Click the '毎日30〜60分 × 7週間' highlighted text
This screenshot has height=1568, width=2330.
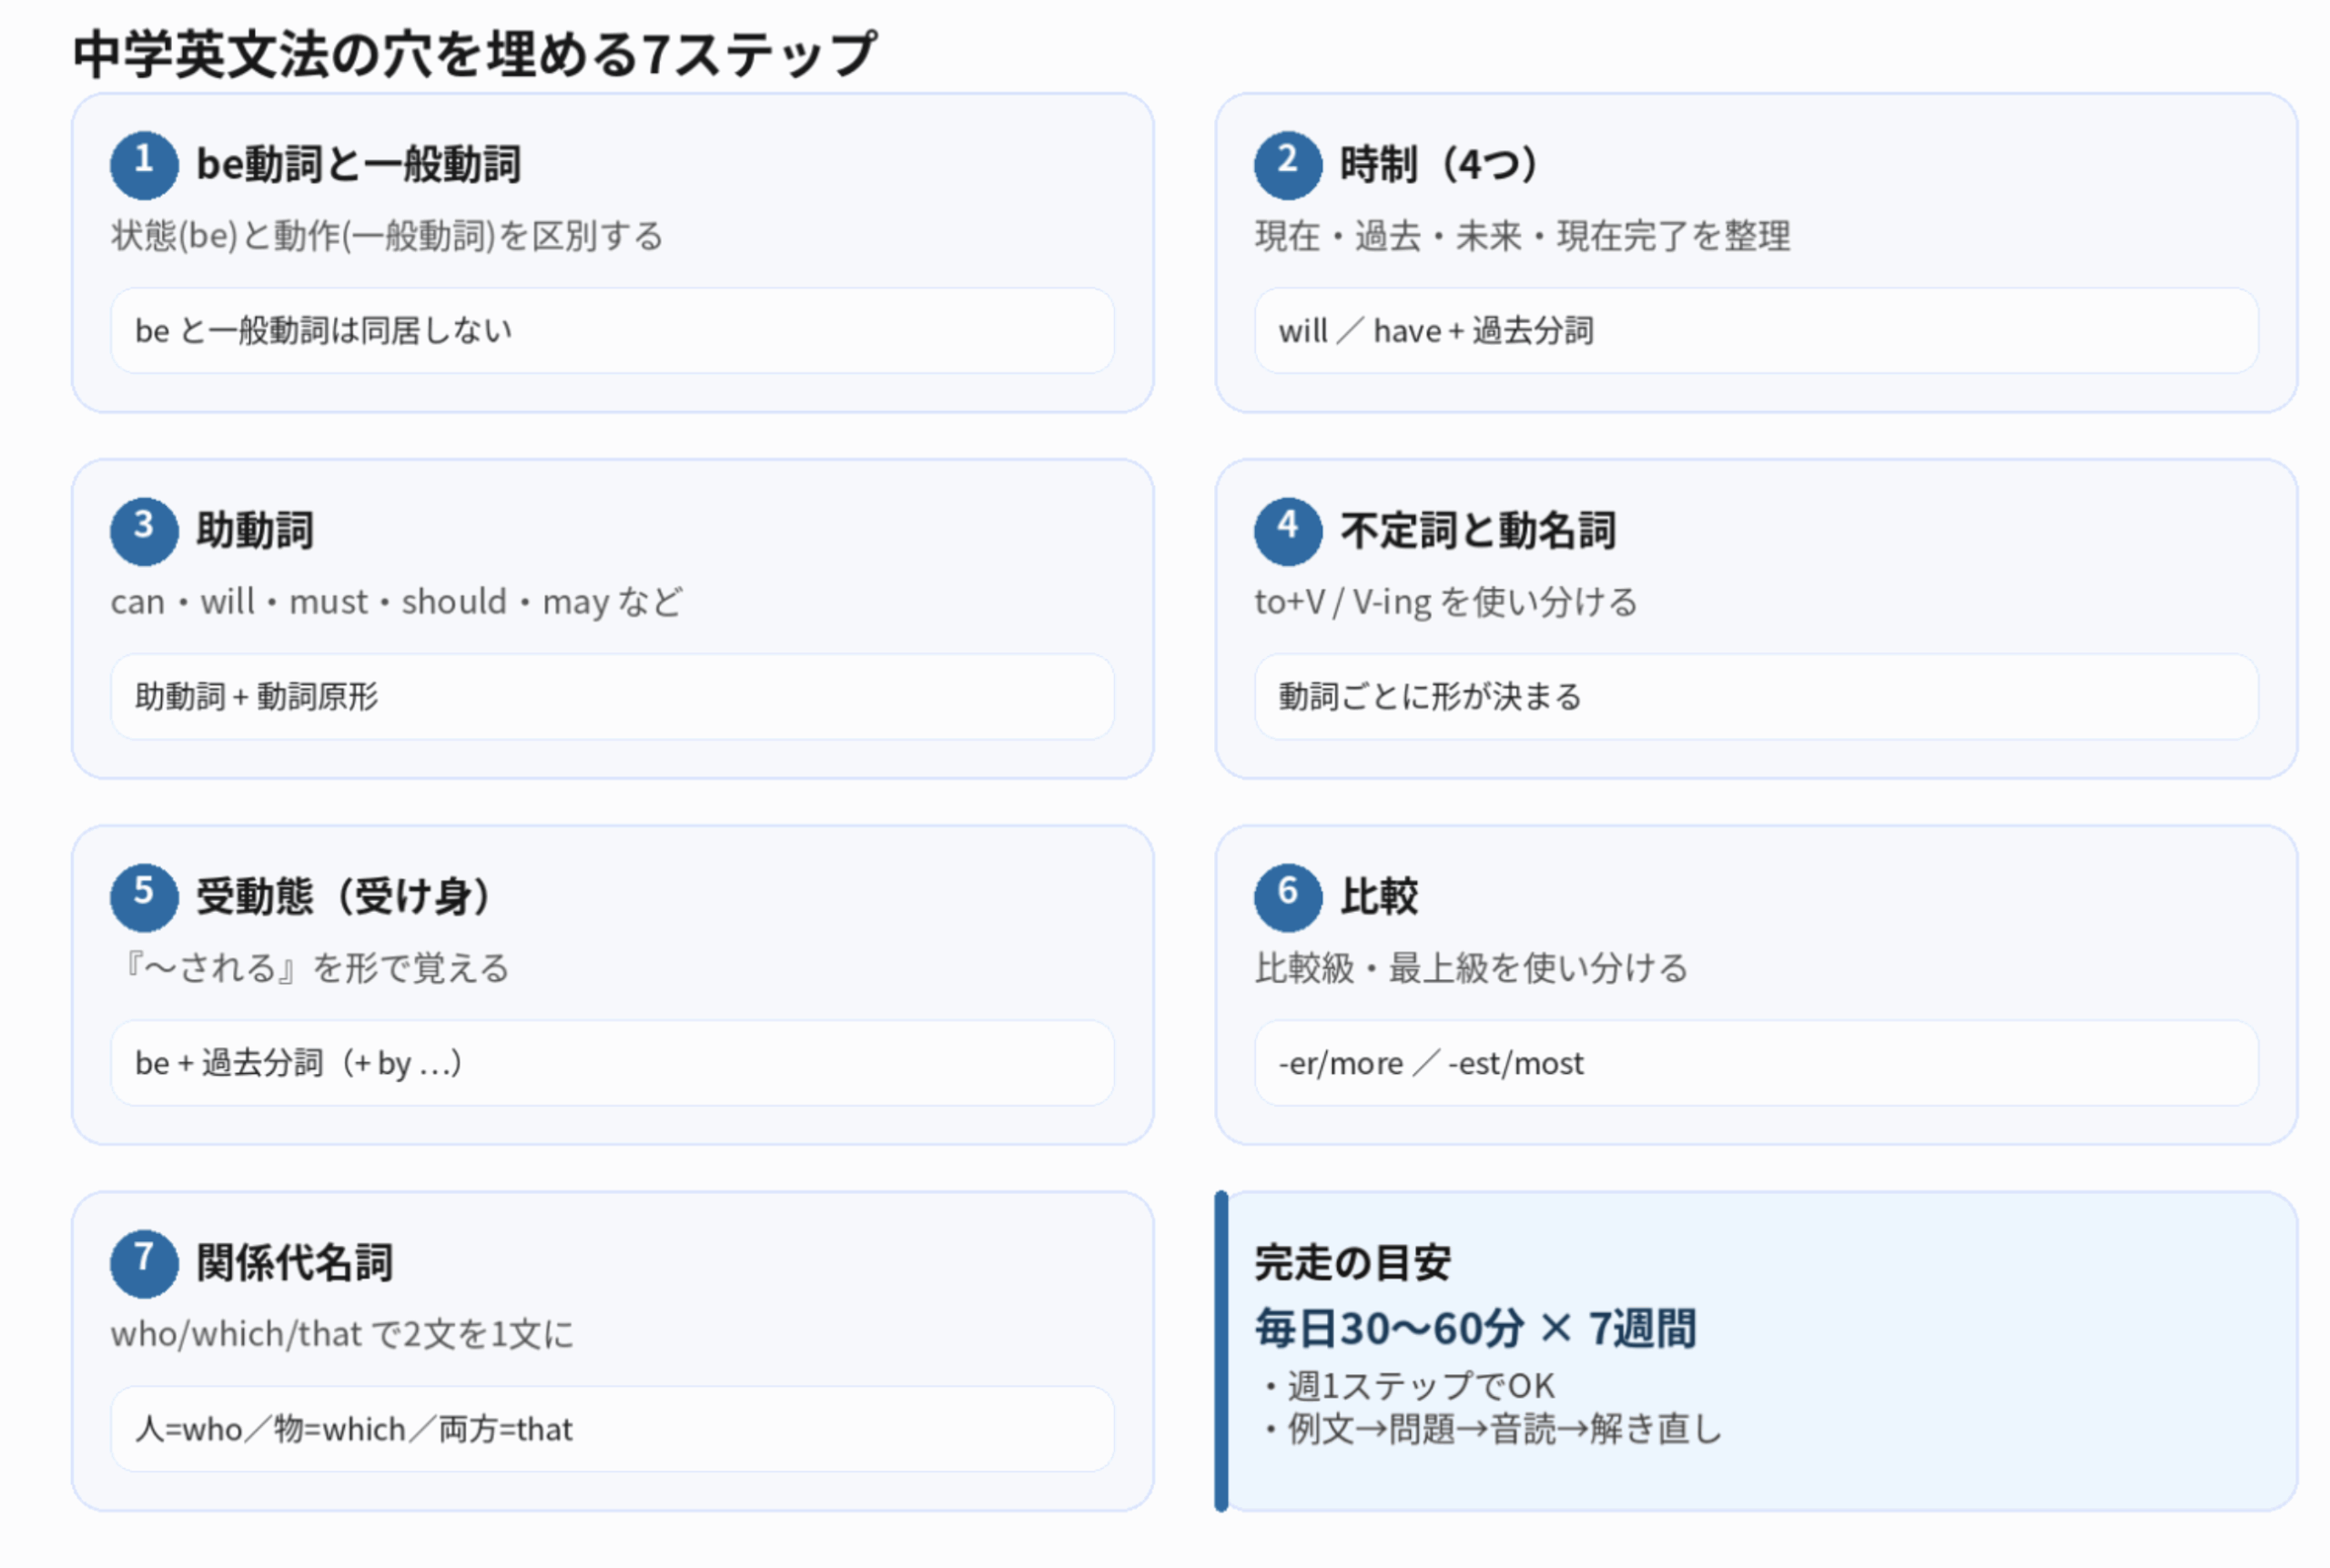pos(1476,1329)
